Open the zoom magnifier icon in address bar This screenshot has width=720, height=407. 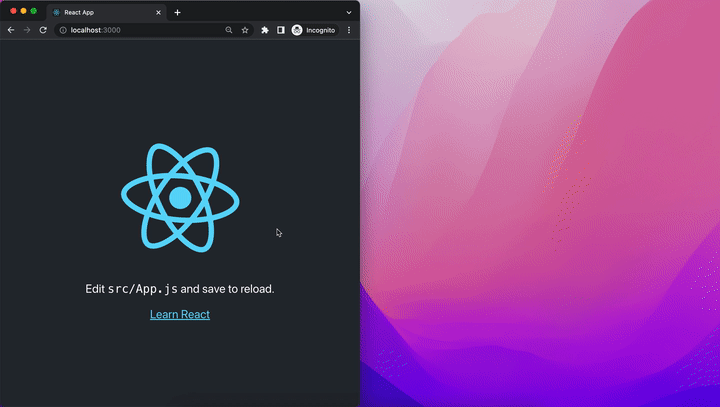229,30
